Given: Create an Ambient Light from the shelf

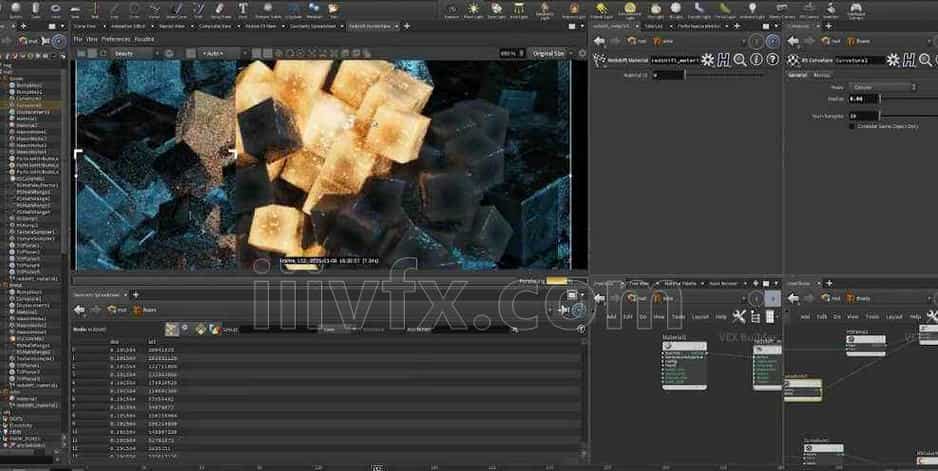Looking at the screenshot, I should [753, 9].
